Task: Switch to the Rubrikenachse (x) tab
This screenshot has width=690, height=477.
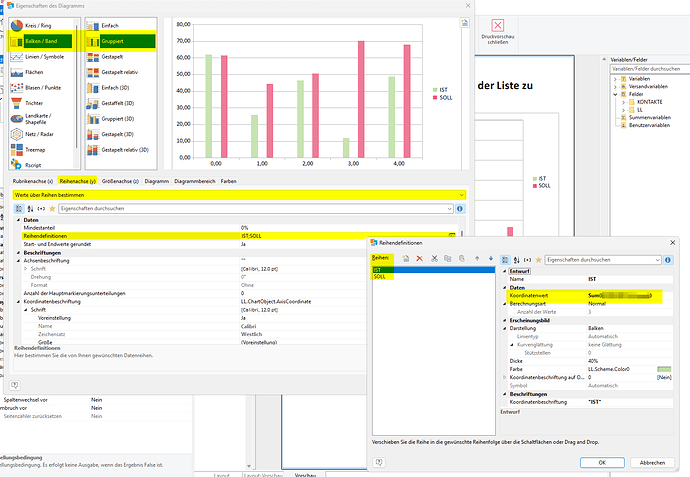Action: (33, 181)
